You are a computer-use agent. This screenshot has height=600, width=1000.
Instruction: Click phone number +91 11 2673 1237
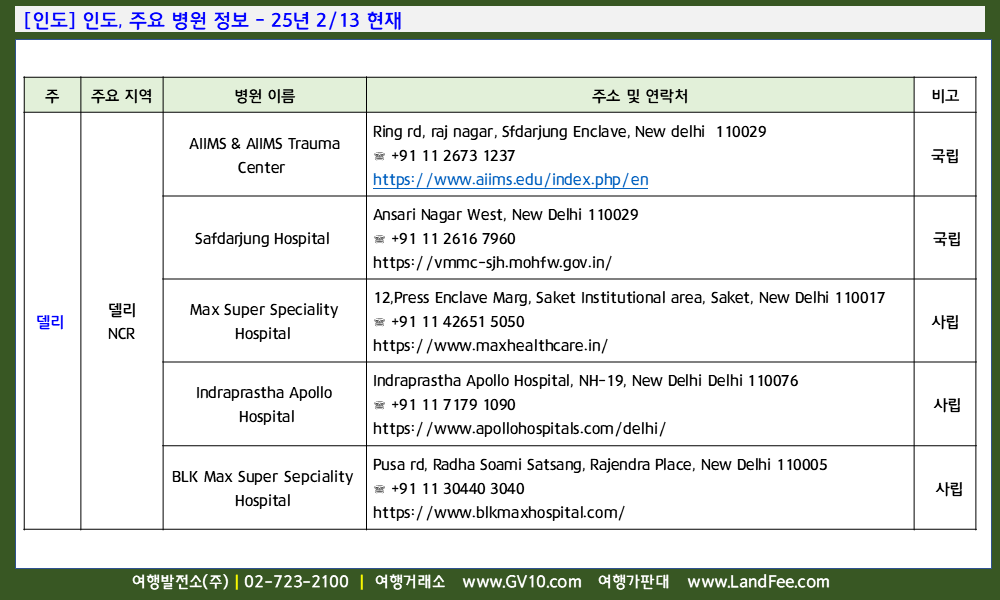click(453, 156)
